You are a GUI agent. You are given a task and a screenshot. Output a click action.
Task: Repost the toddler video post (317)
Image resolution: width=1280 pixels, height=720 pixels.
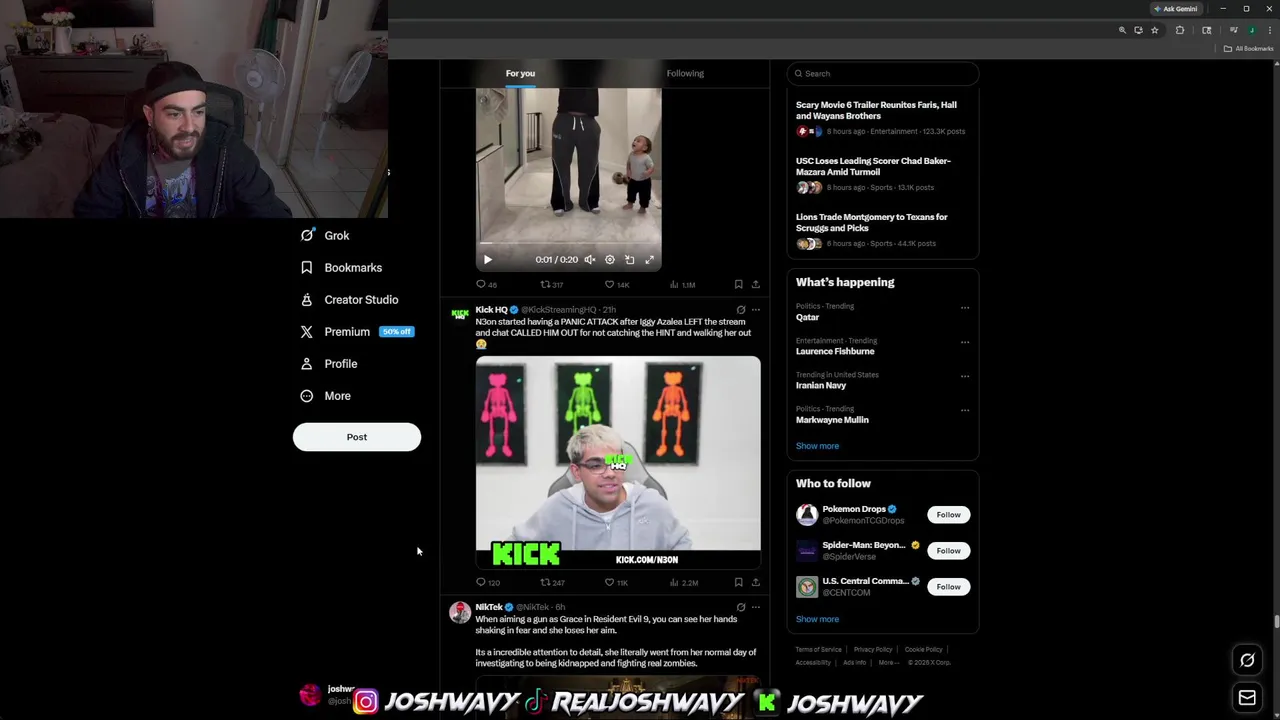pos(552,285)
